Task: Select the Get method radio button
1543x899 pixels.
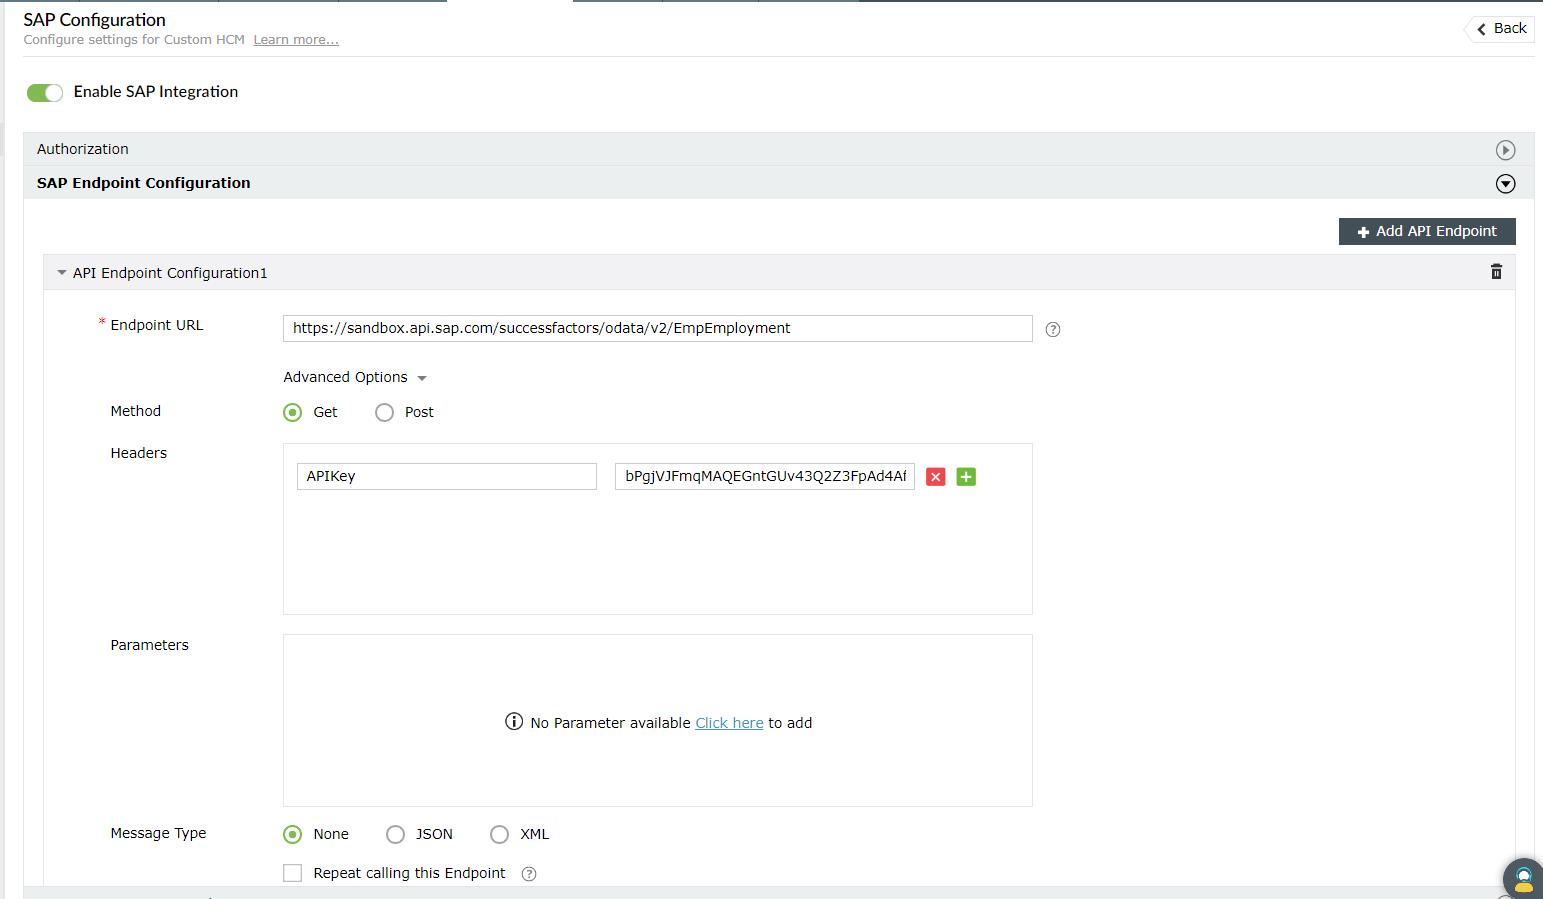Action: (x=293, y=413)
